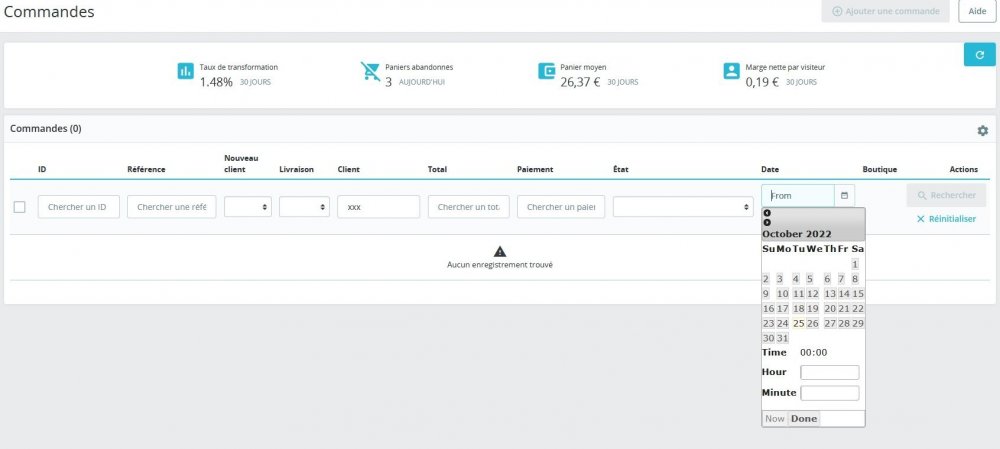
Task: Click the Done button in datepicker
Action: tap(804, 418)
